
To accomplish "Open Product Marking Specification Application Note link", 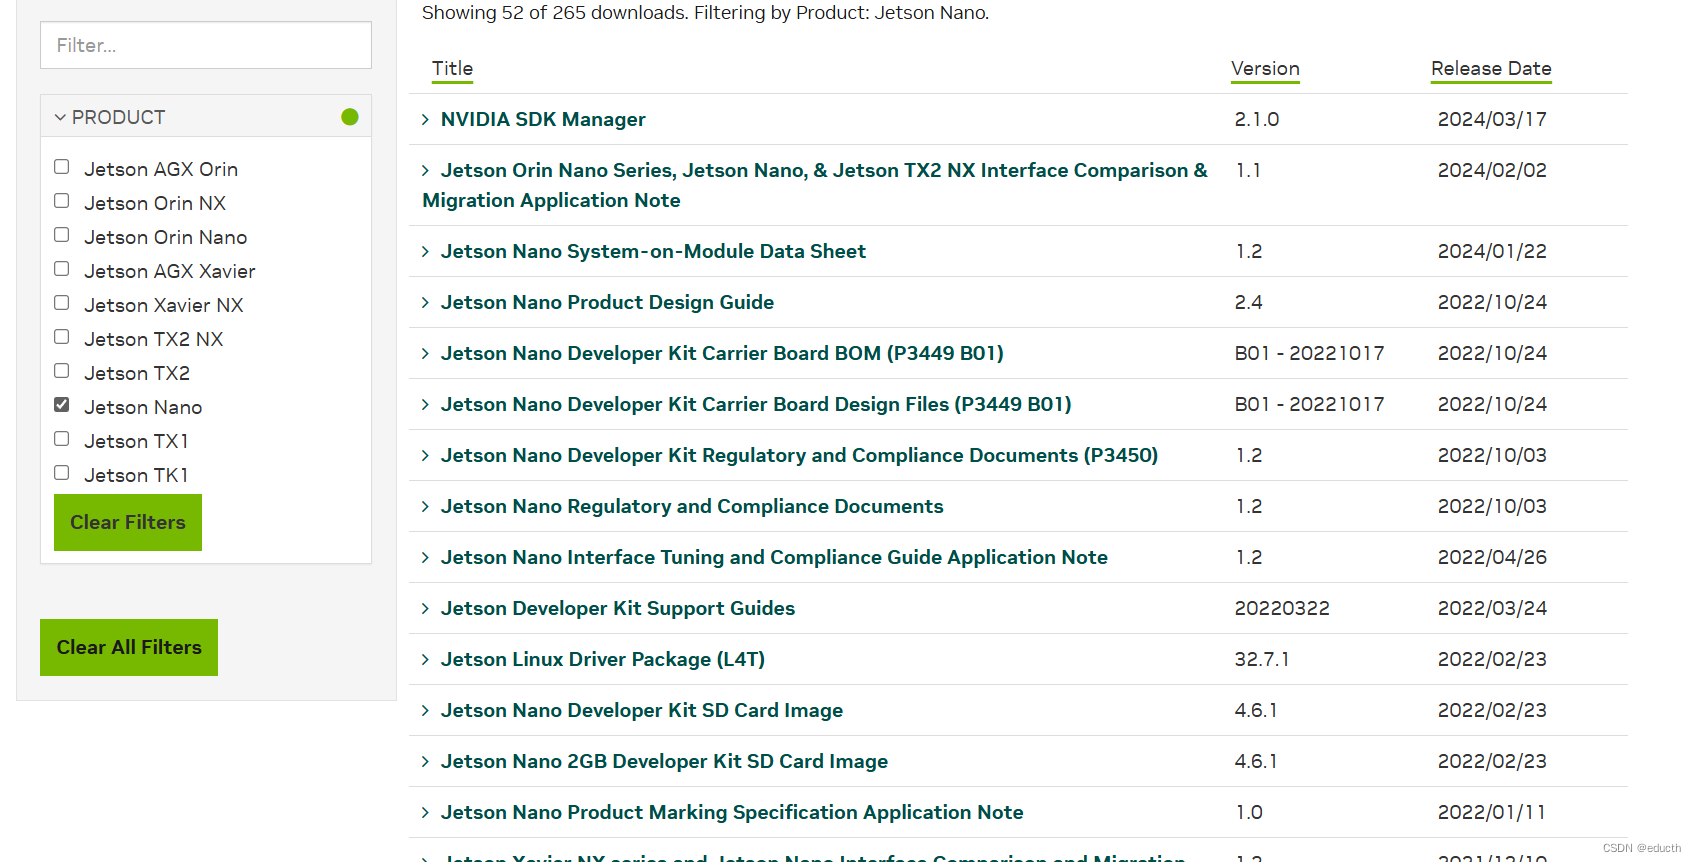I will click(x=732, y=812).
